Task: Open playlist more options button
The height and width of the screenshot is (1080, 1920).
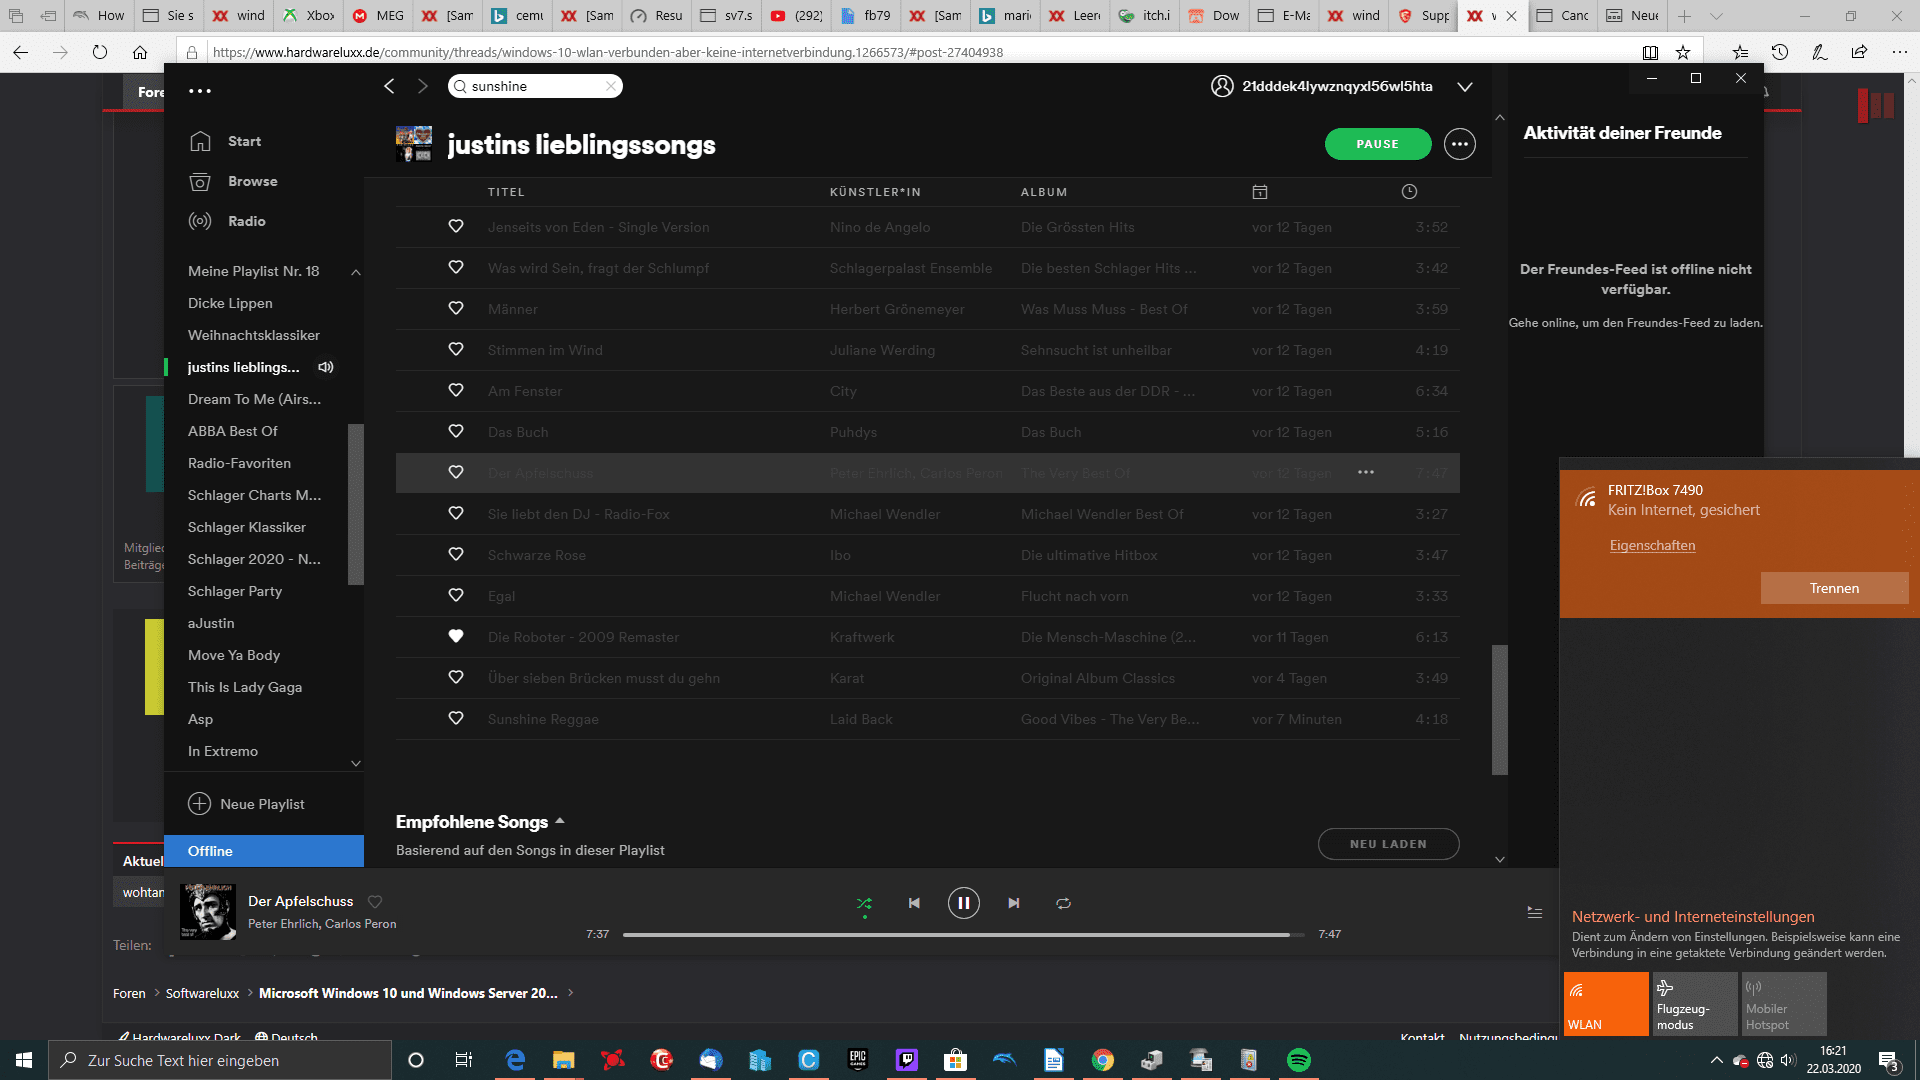Action: pyautogui.click(x=1459, y=144)
